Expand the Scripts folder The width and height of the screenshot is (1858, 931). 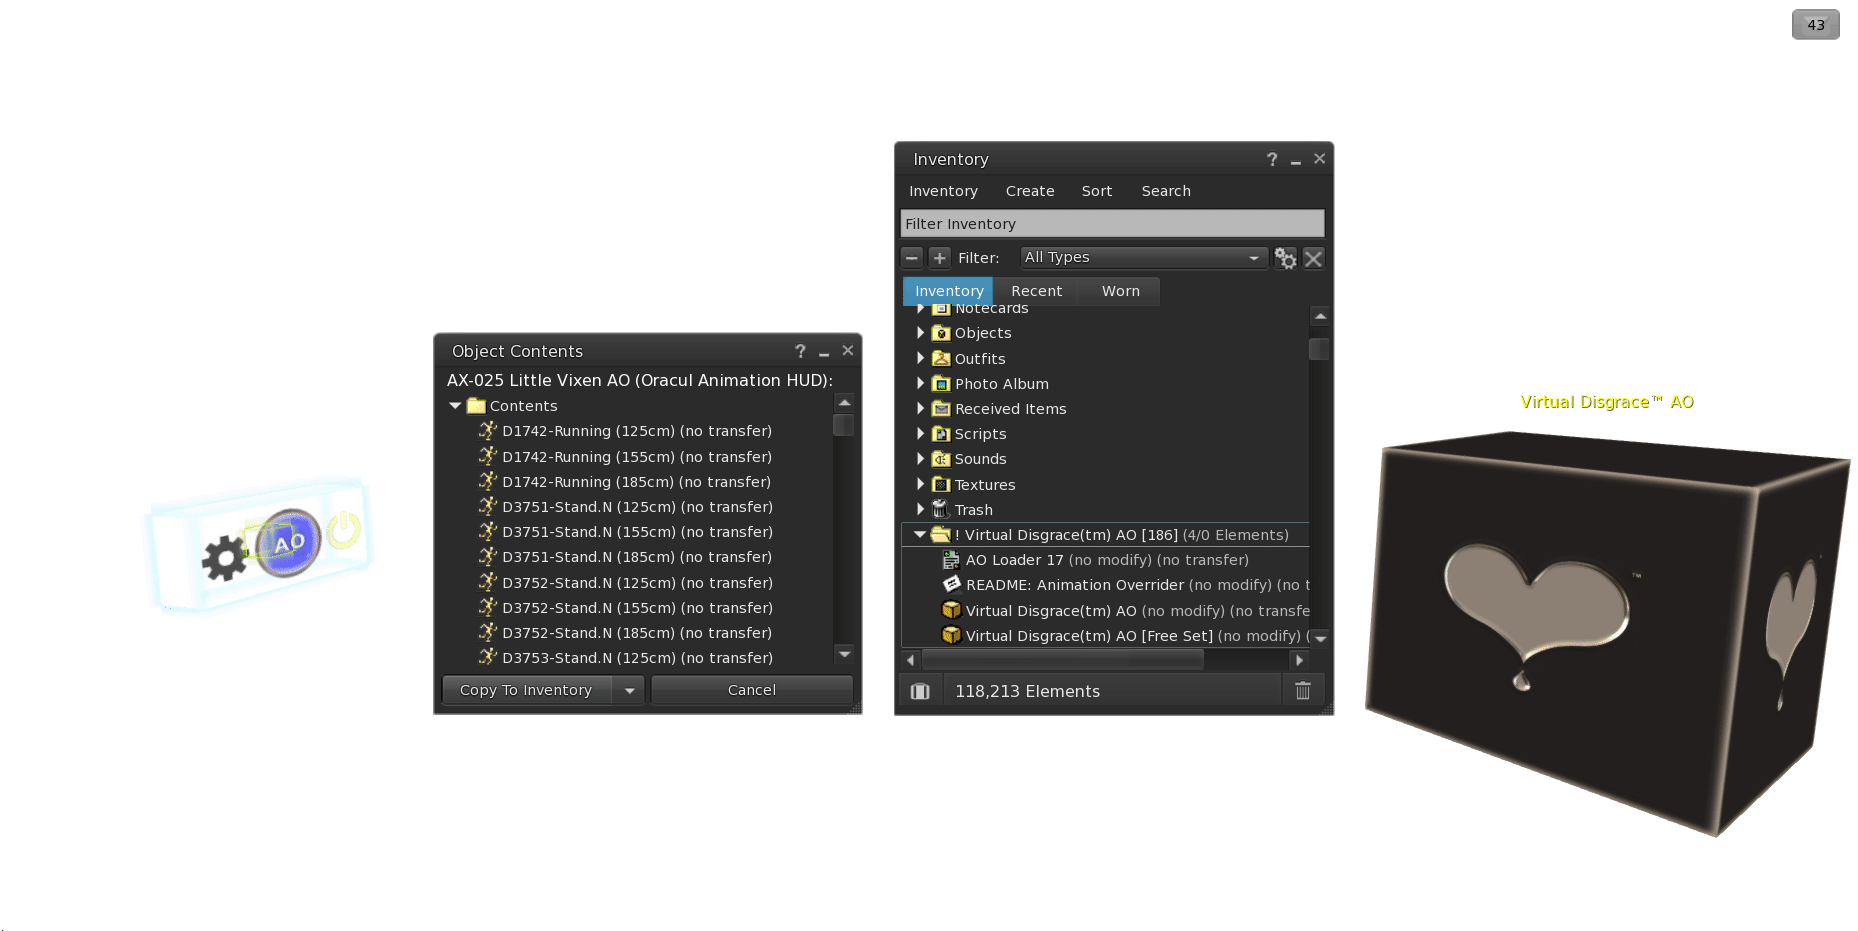coord(920,433)
